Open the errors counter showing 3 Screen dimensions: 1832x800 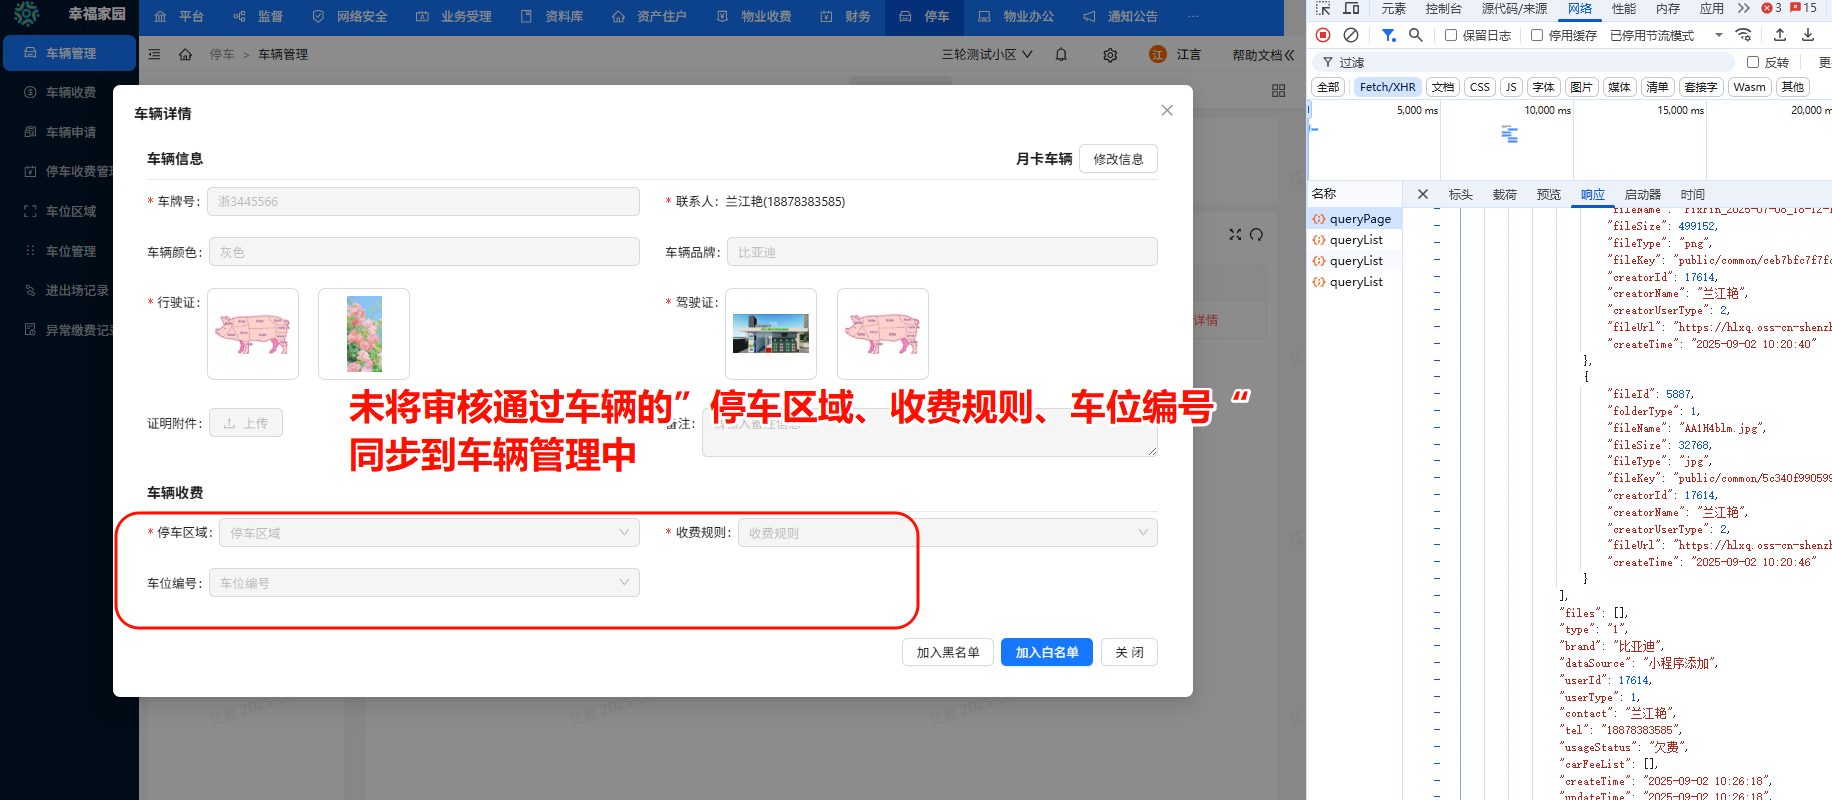[x=1772, y=8]
